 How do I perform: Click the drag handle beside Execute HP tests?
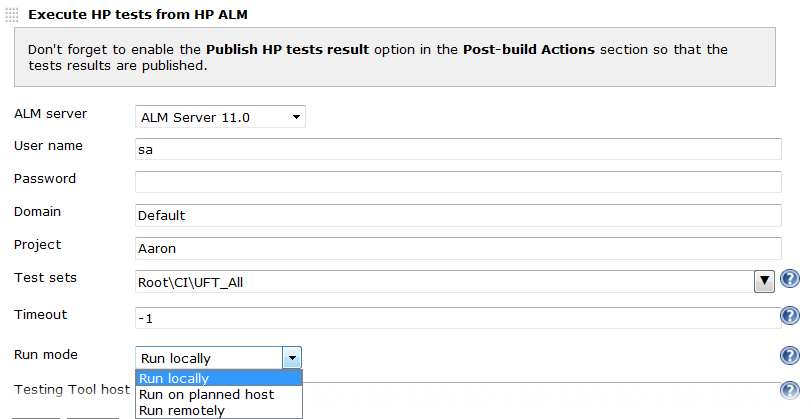pyautogui.click(x=12, y=16)
